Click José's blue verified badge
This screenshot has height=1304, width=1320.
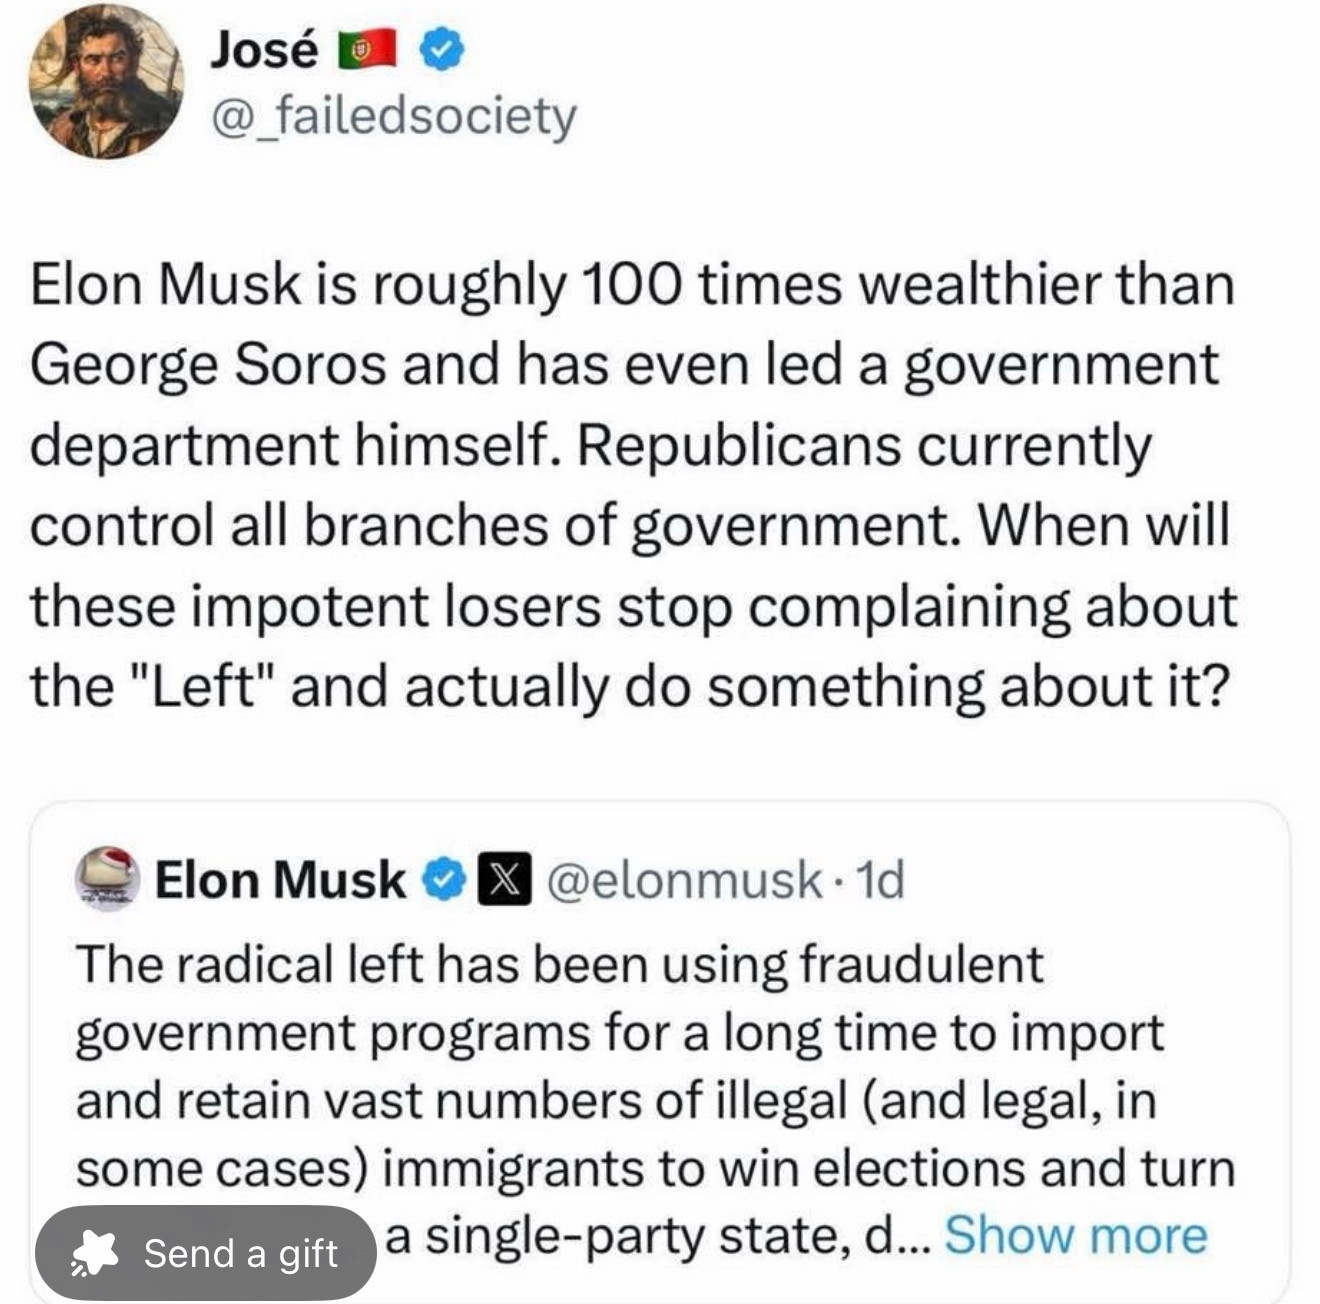(441, 50)
